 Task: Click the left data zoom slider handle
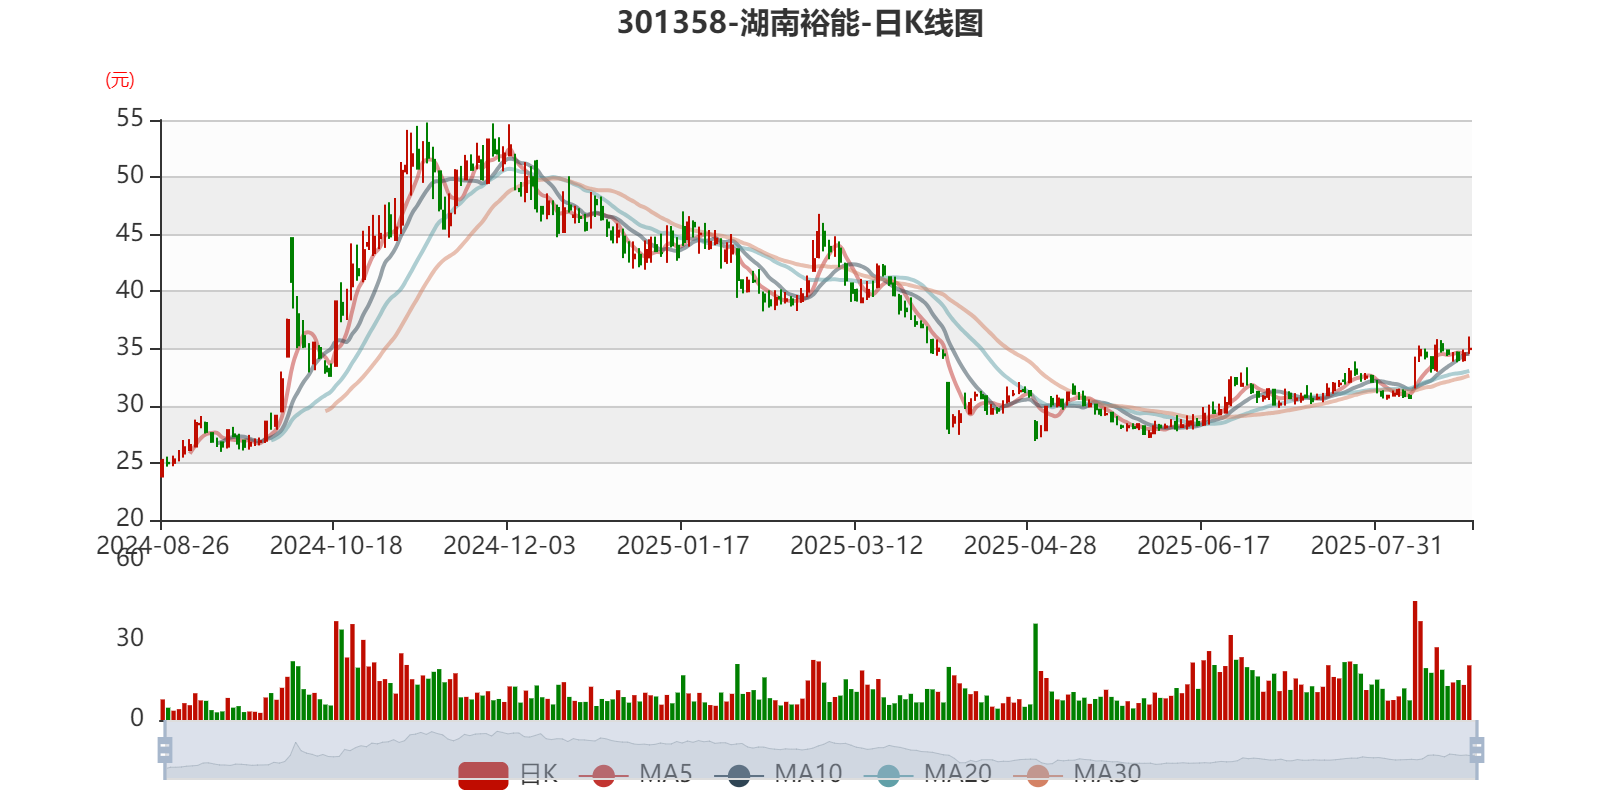pos(165,749)
